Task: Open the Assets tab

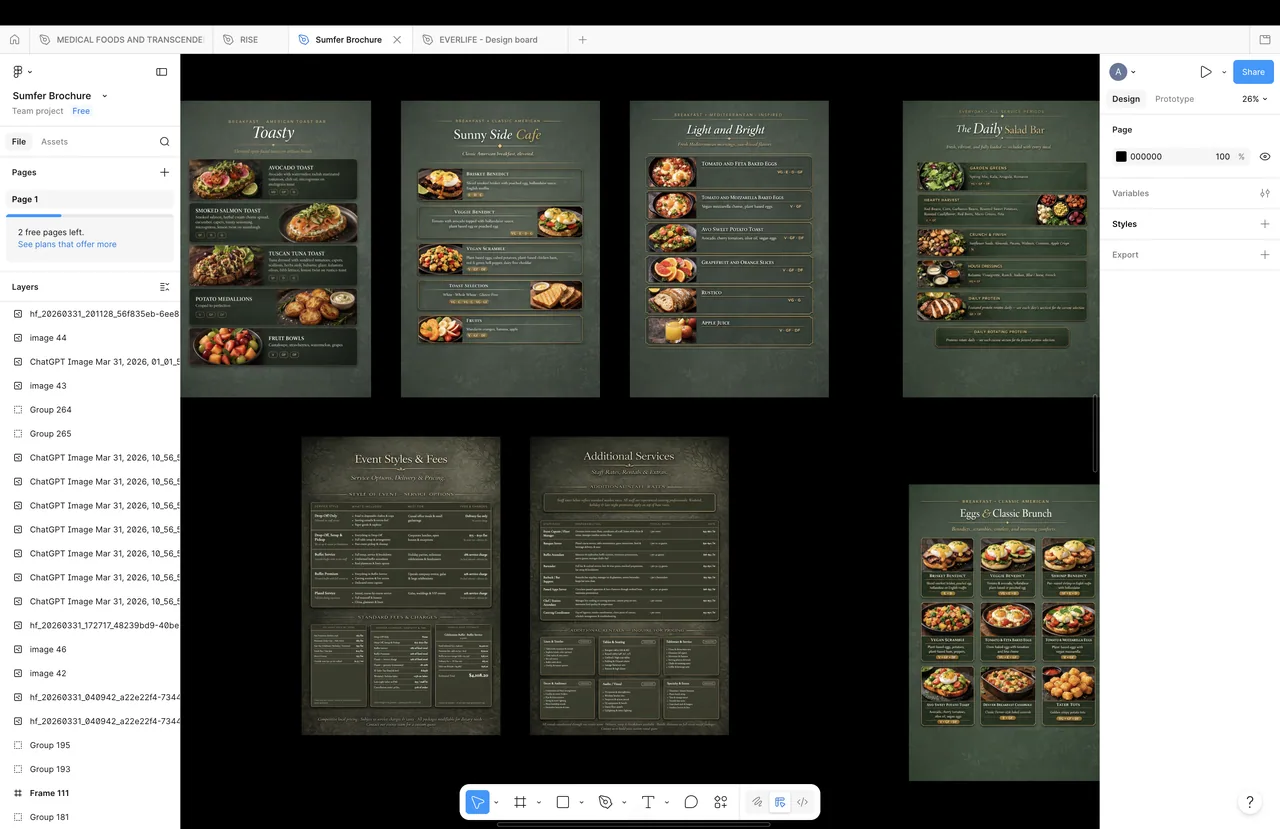Action: [x=54, y=142]
